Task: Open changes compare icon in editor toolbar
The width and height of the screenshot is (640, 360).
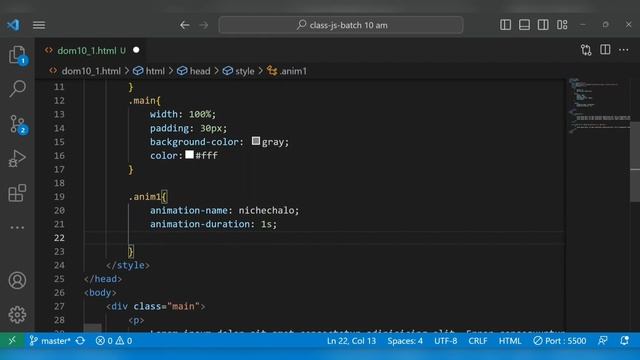Action: point(586,50)
